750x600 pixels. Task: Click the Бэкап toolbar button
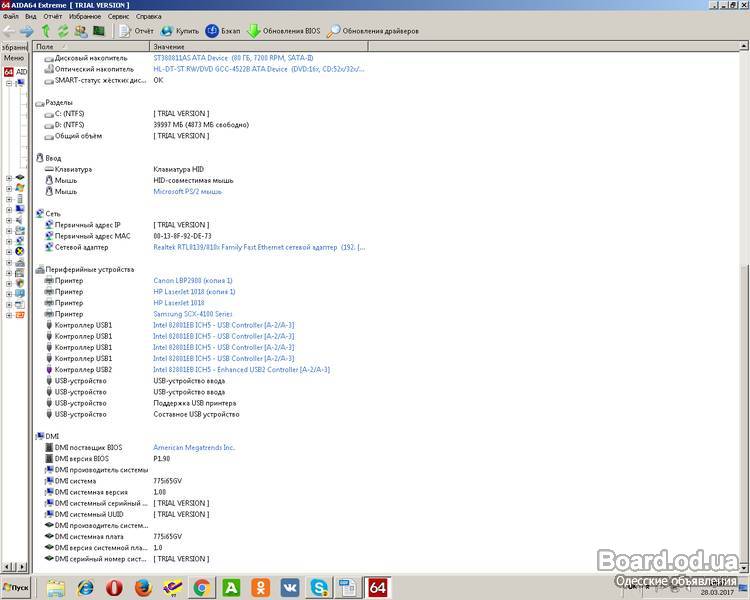pos(222,31)
